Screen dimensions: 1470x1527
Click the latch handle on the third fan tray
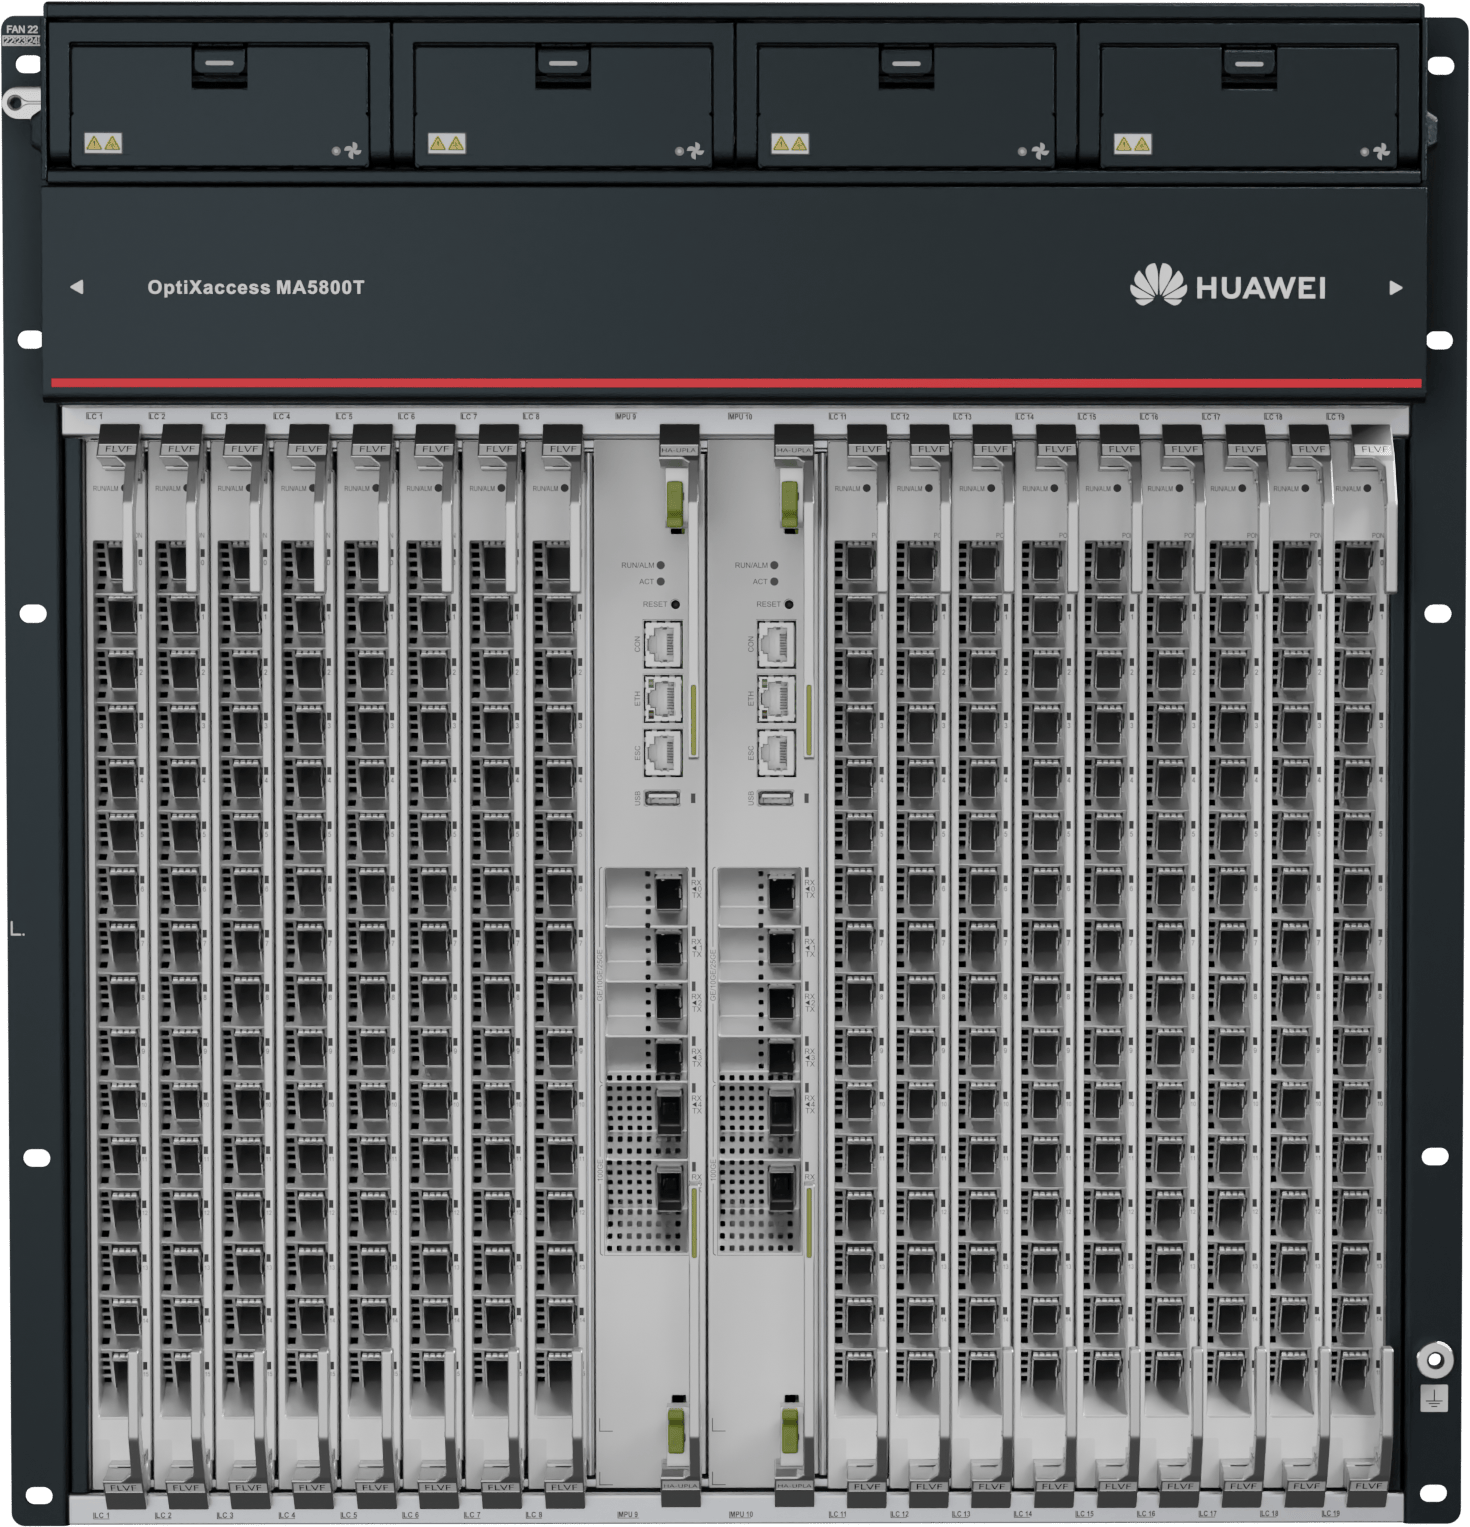[906, 64]
